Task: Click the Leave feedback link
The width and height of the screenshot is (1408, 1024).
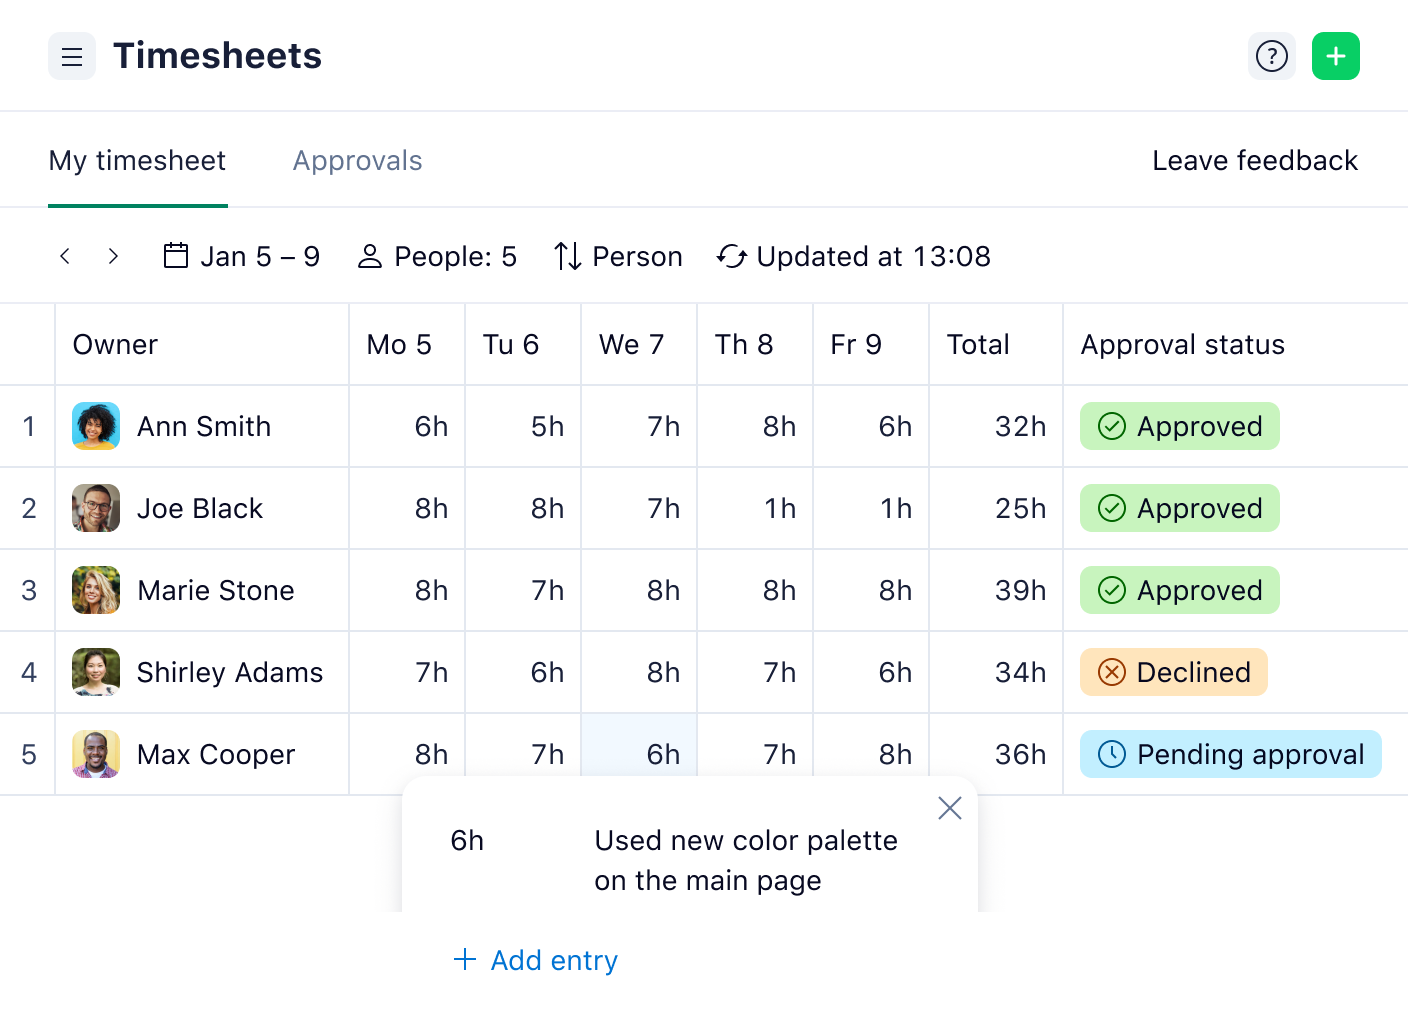Action: [x=1256, y=160]
